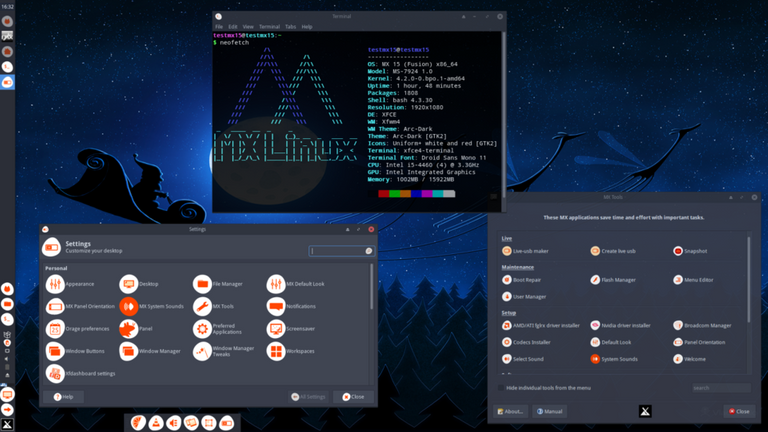
Task: Click About button in MX Tools
Action: click(510, 411)
